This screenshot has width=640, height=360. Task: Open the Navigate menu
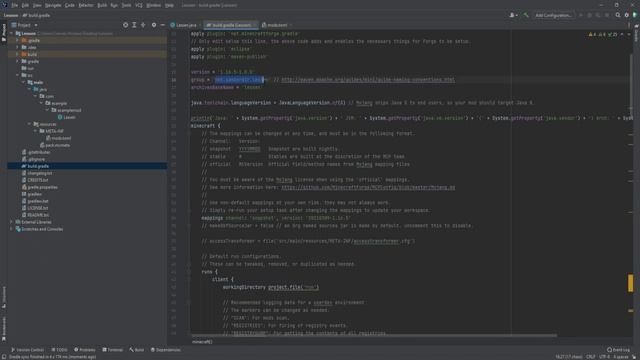(53, 5)
